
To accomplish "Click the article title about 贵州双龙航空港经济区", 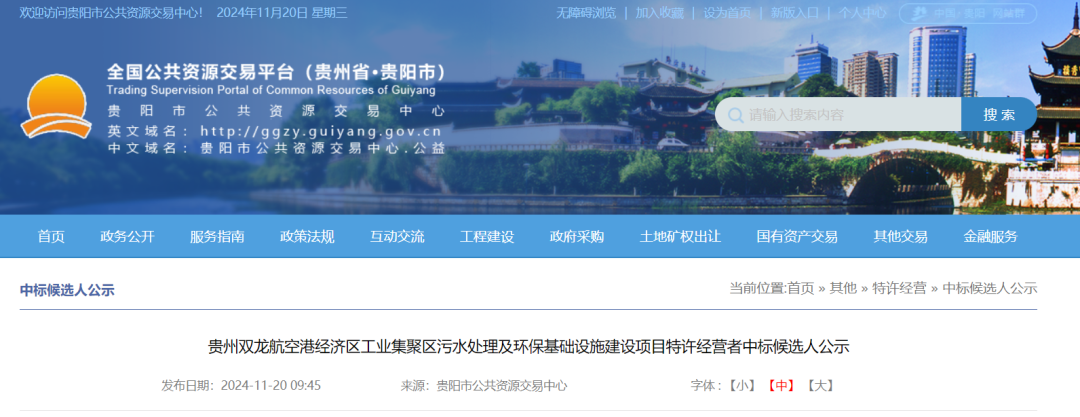I will point(529,346).
